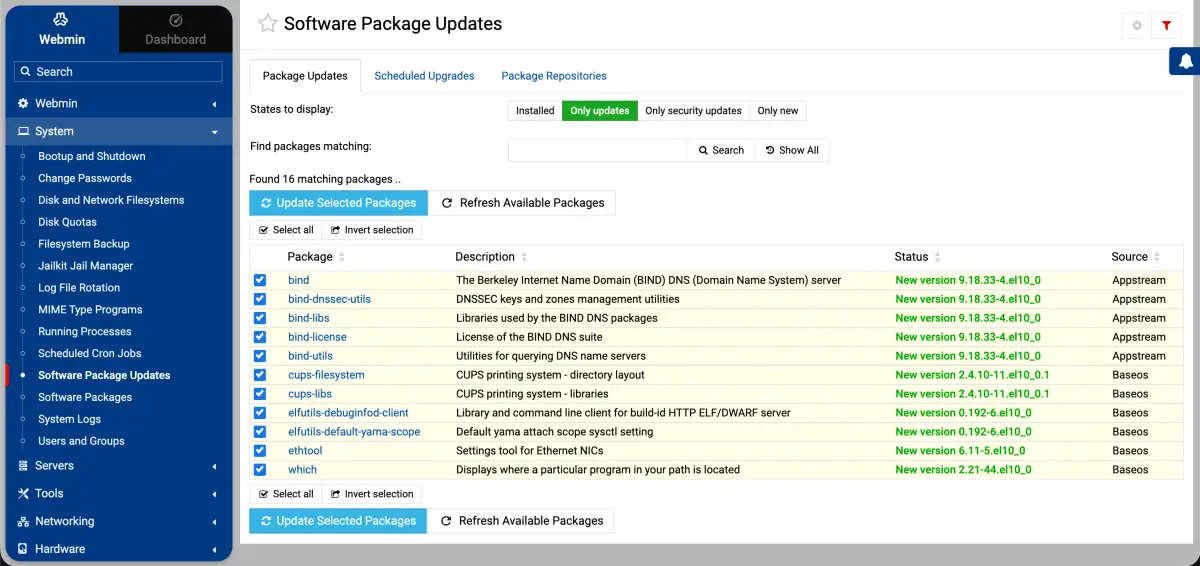Open Users and Groups in sidebar
The width and height of the screenshot is (1200, 566).
point(81,441)
